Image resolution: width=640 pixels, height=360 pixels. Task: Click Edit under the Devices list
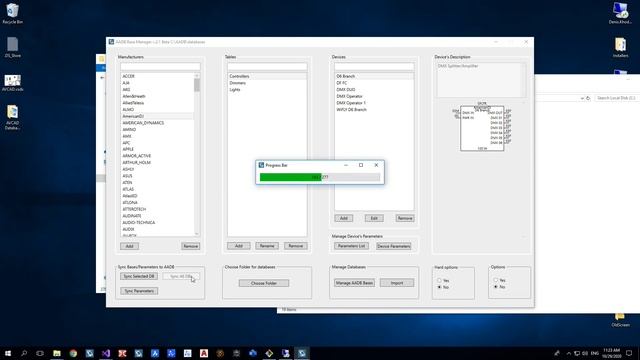[374, 218]
